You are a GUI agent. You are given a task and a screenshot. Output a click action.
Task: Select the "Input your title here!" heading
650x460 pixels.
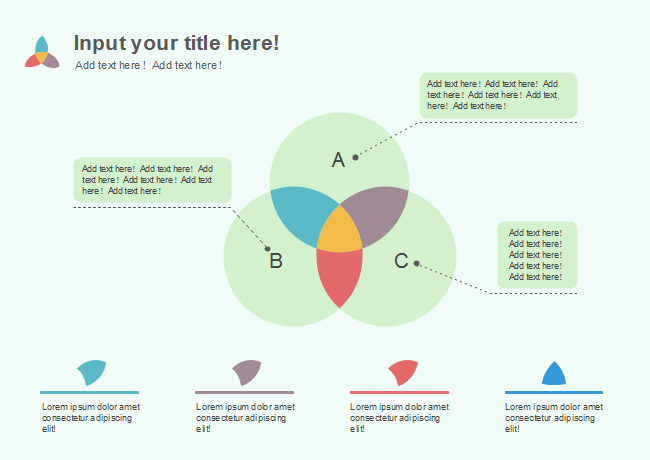[x=177, y=43]
